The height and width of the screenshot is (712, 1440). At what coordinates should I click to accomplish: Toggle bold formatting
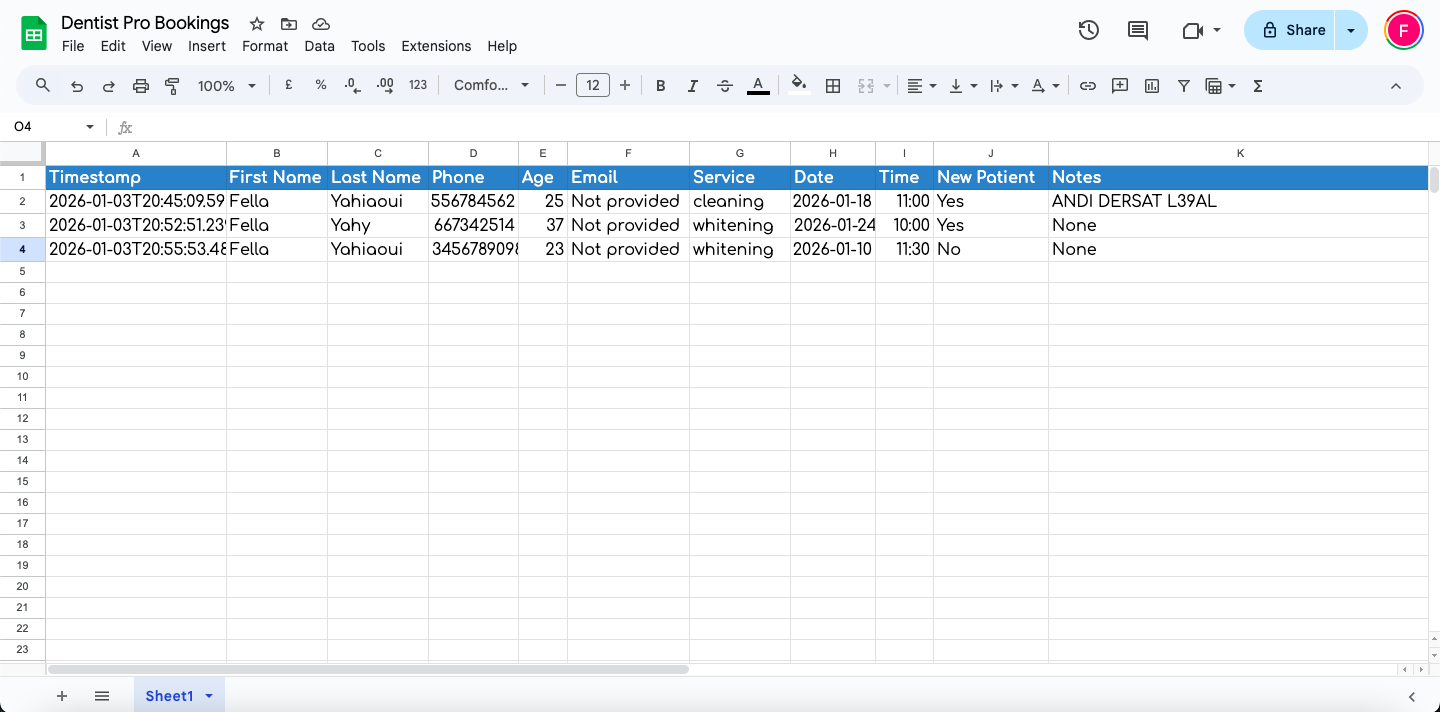click(x=660, y=86)
